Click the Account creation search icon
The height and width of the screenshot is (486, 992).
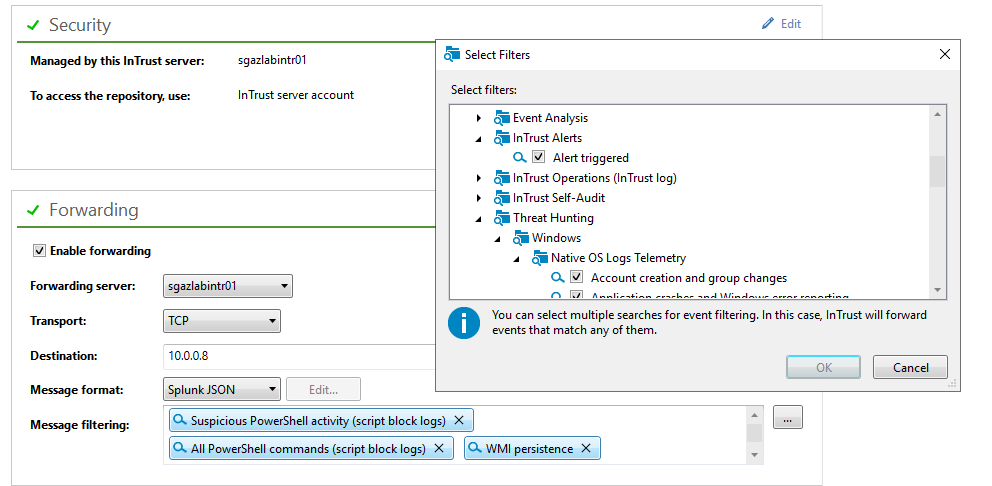point(557,278)
